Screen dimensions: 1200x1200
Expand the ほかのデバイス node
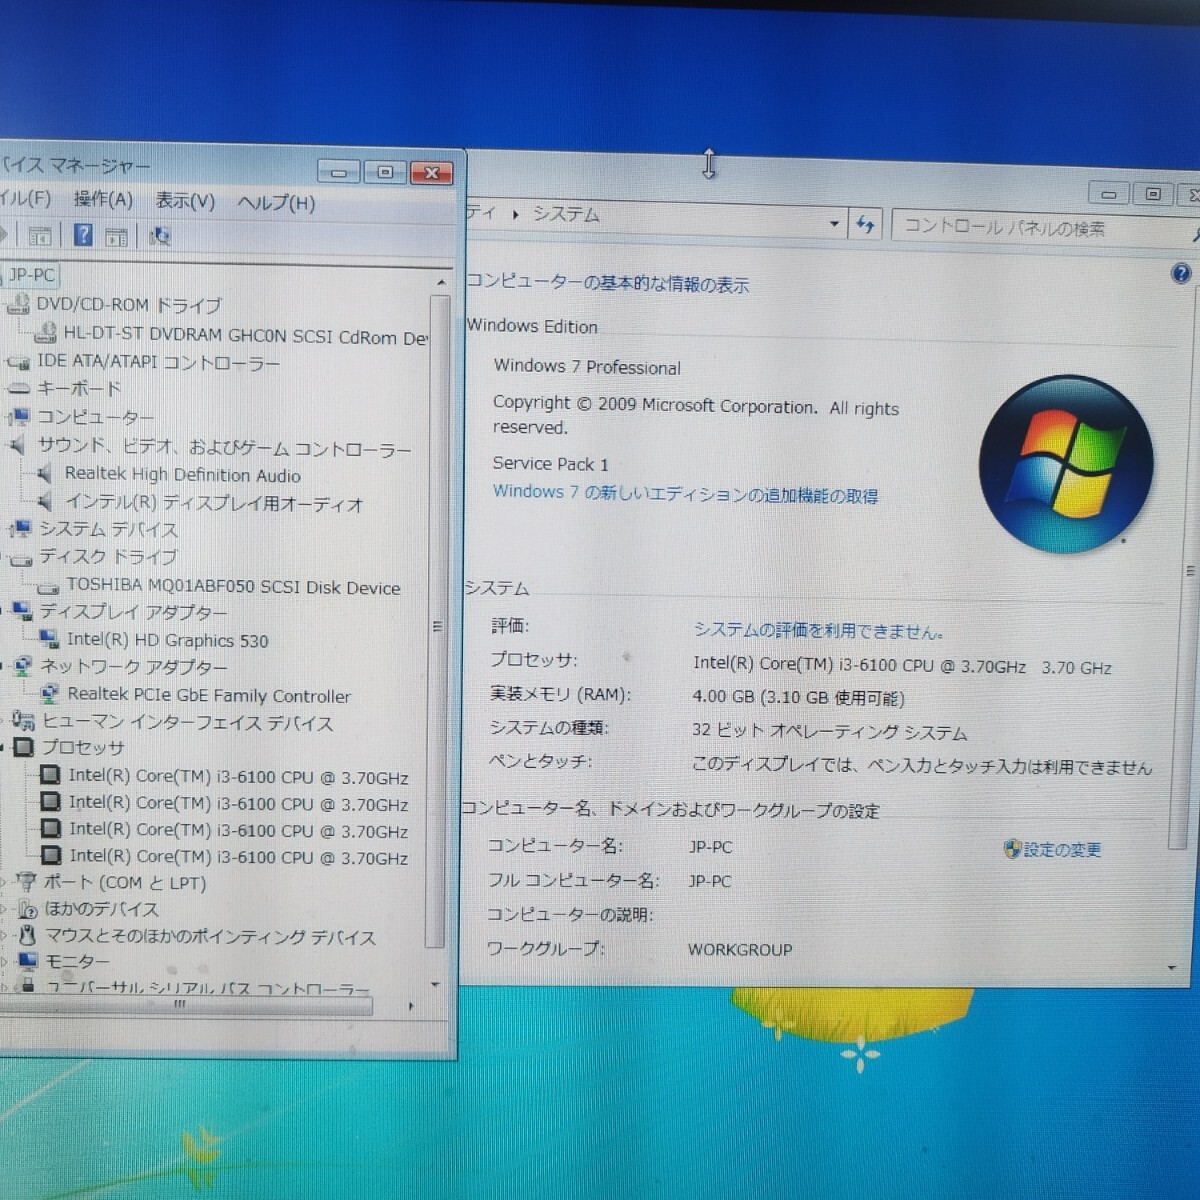coord(5,909)
